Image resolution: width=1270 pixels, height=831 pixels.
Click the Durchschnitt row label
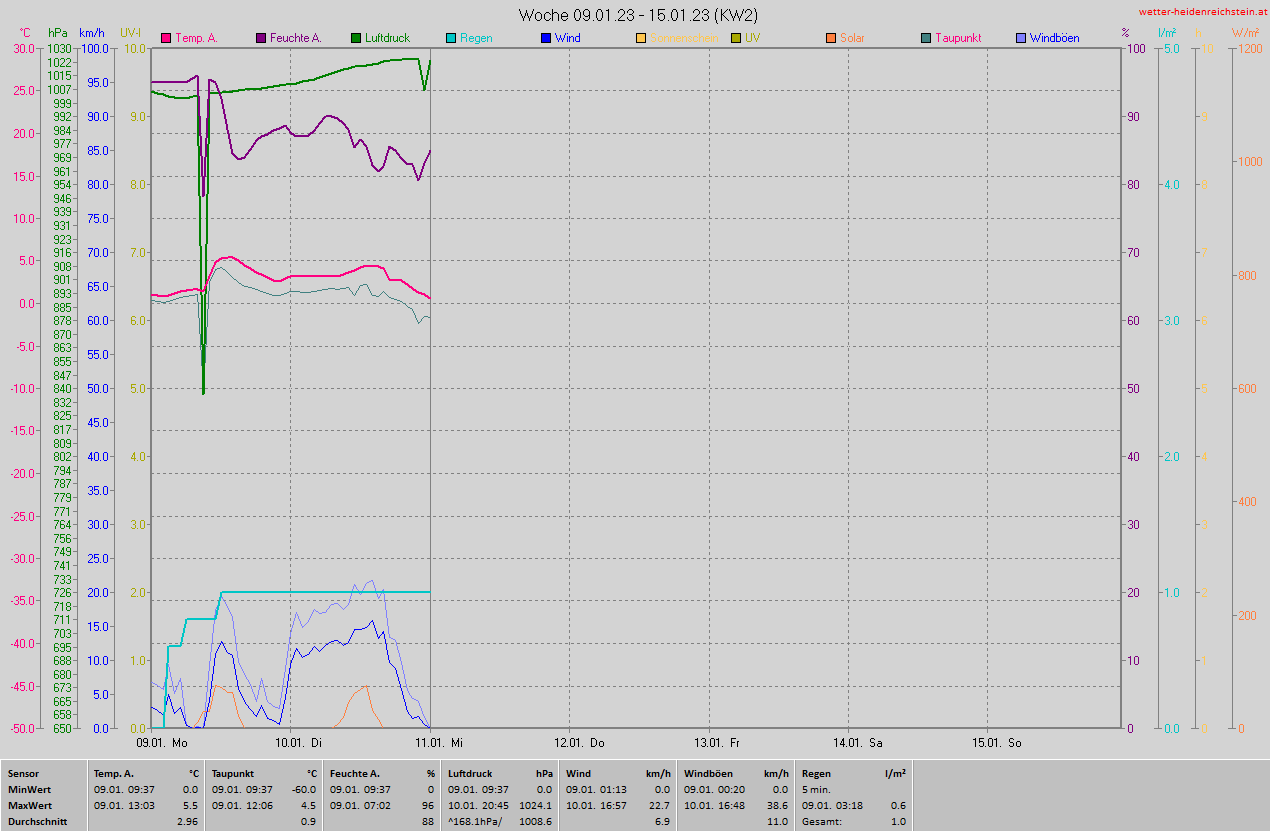pos(37,821)
